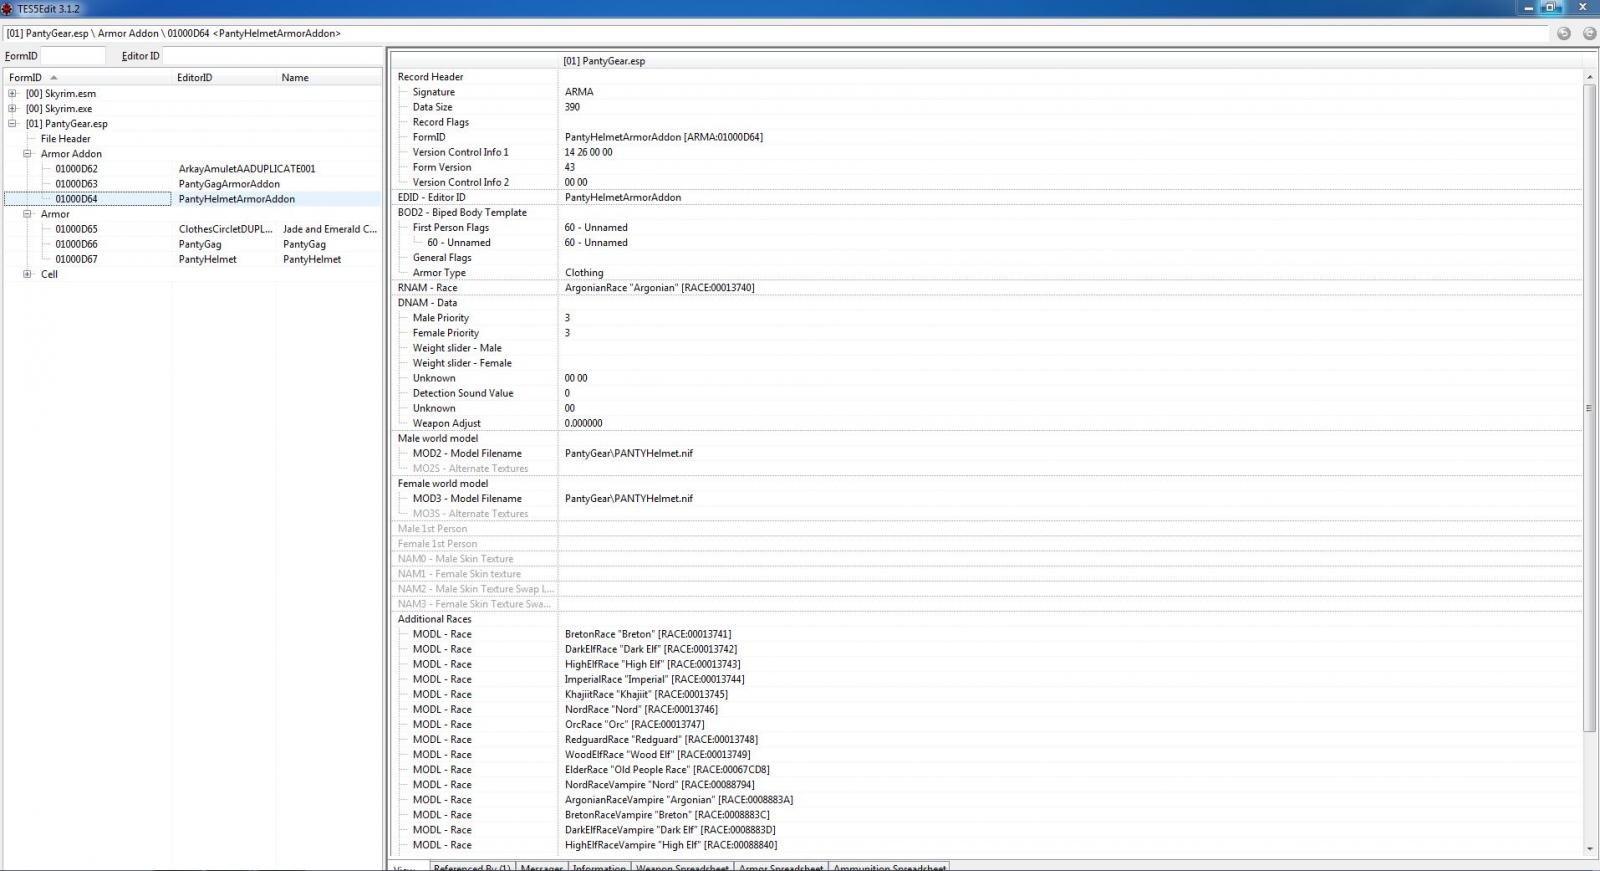Click the NordRaceVampire race entry

point(659,785)
